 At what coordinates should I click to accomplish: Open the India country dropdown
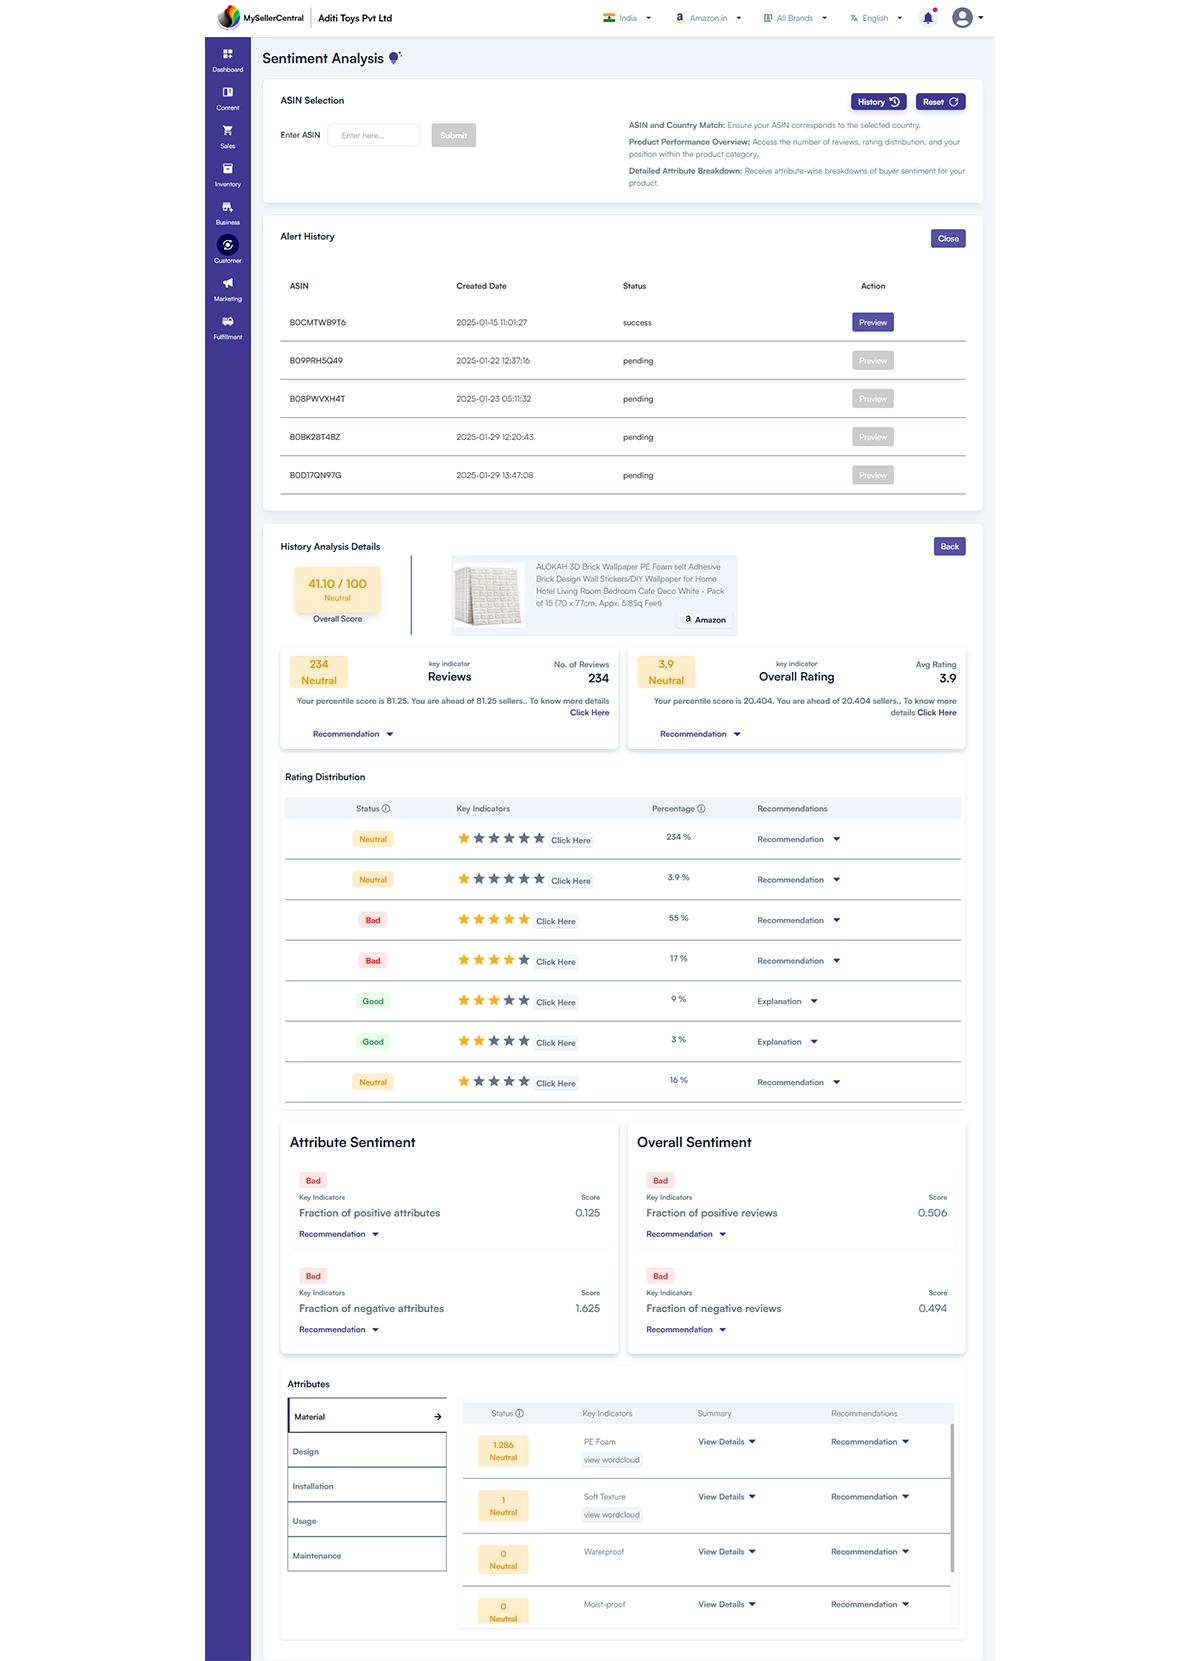tap(627, 18)
